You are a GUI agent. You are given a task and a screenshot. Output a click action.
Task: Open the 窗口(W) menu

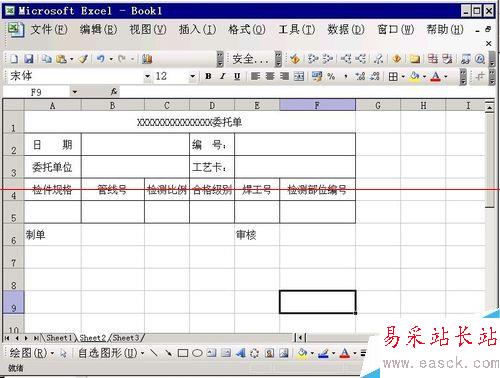(x=395, y=30)
